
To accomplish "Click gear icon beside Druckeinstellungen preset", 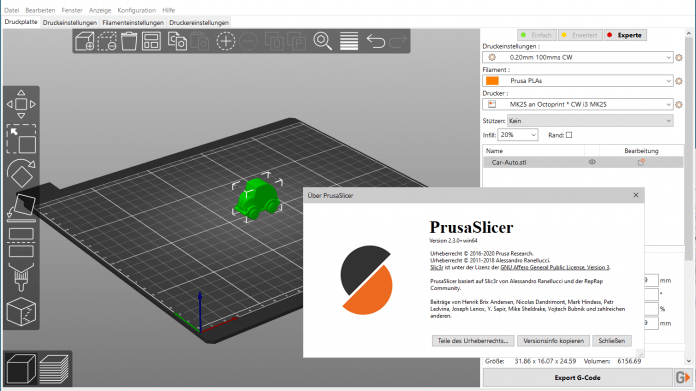I will click(x=679, y=57).
